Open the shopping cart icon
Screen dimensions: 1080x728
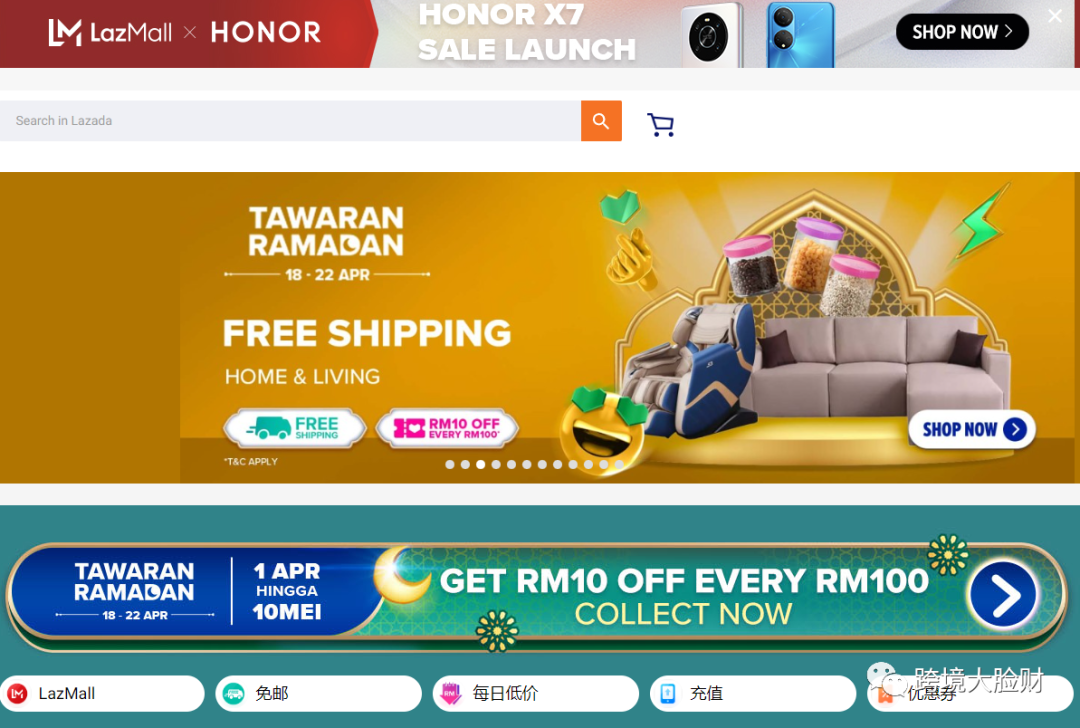pyautogui.click(x=661, y=125)
